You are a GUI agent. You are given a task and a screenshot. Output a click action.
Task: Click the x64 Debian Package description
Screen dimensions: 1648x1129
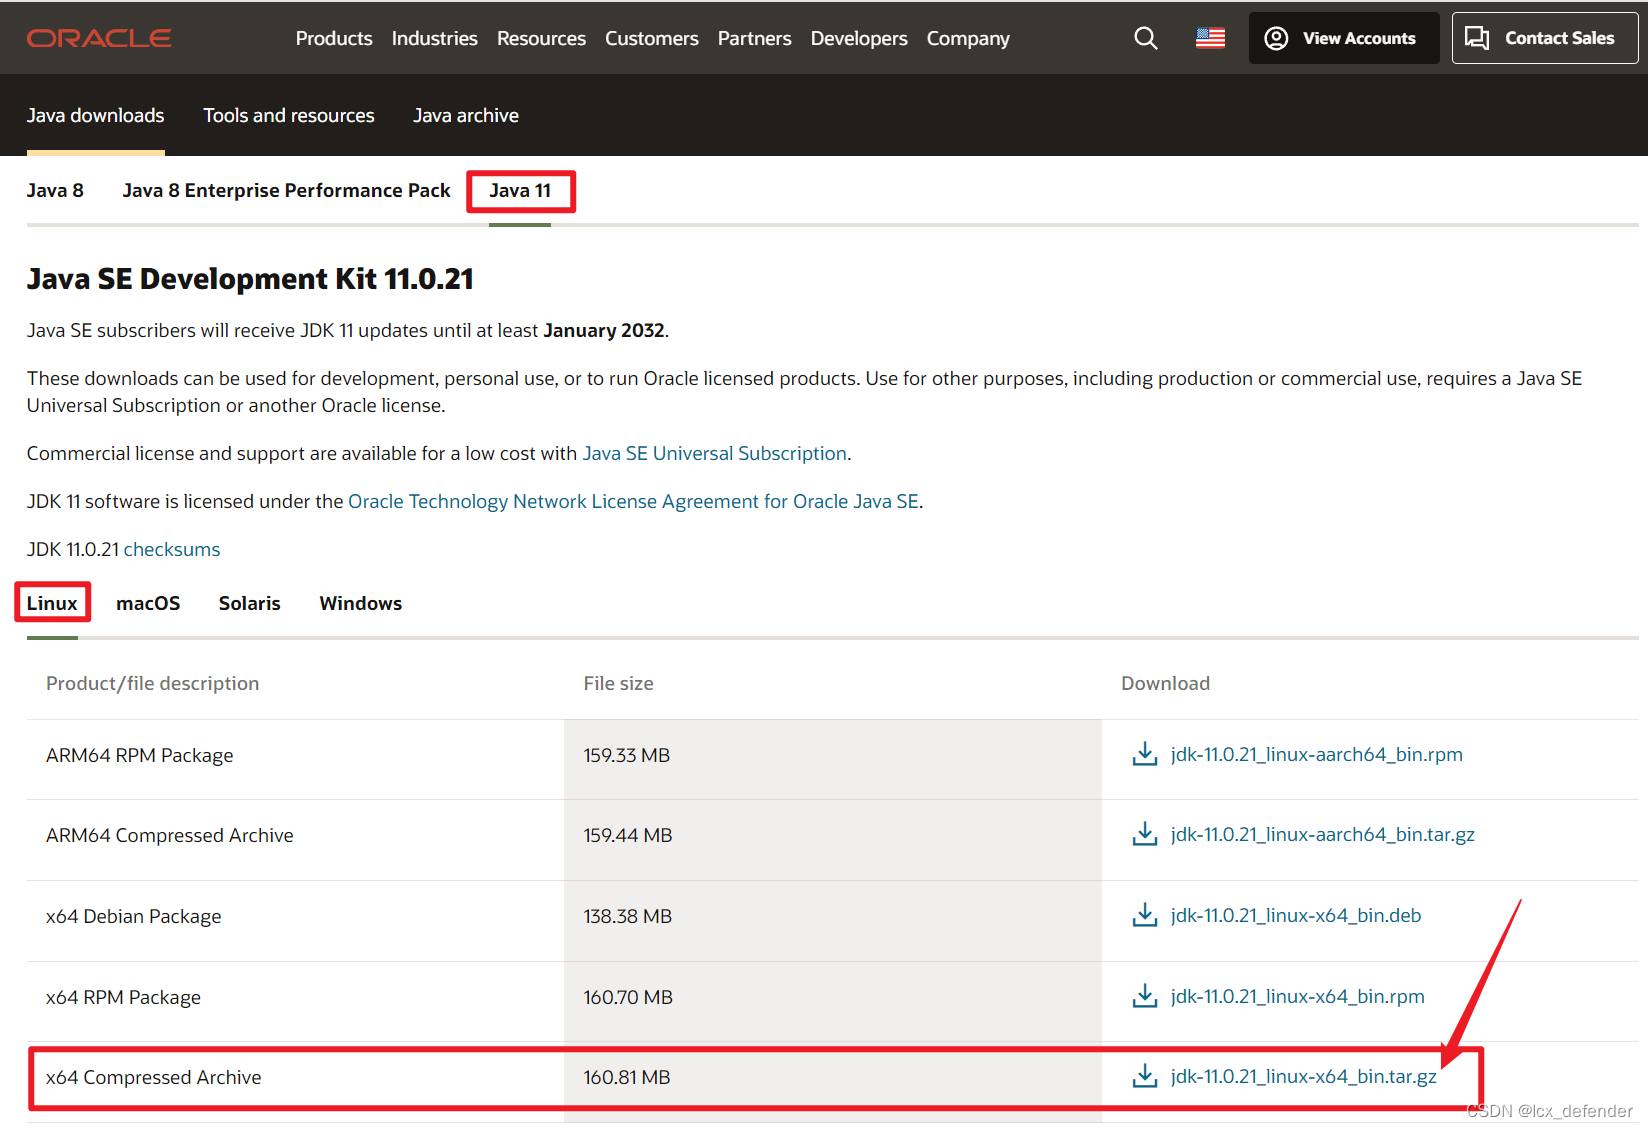click(134, 916)
